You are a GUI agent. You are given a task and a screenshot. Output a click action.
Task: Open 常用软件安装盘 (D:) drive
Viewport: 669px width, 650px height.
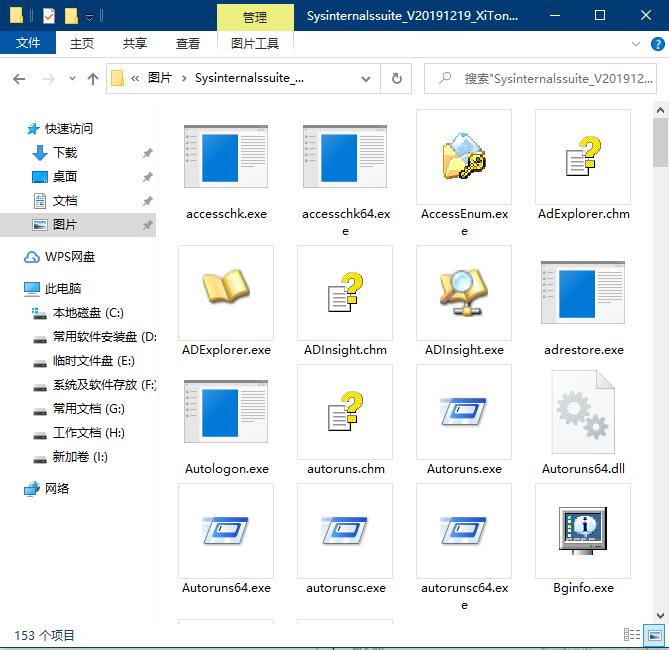tap(105, 336)
